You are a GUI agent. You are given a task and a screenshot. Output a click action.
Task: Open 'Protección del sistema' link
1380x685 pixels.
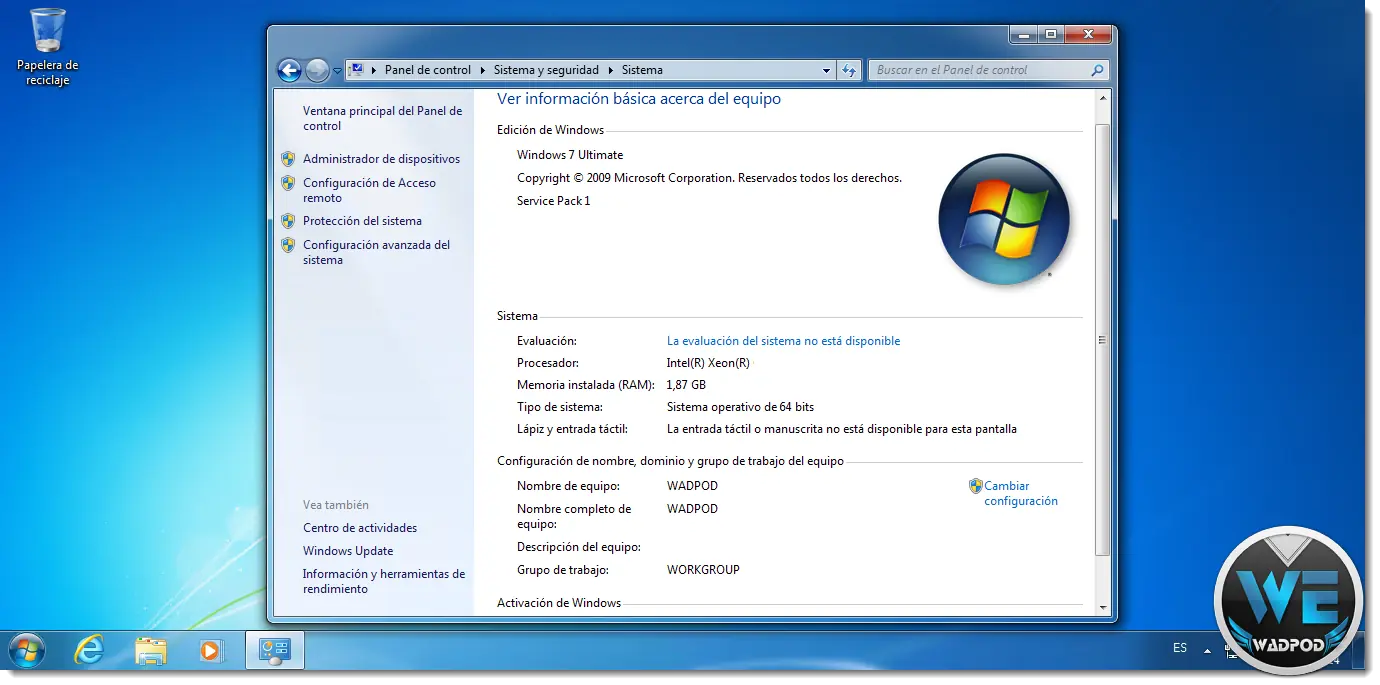point(362,221)
